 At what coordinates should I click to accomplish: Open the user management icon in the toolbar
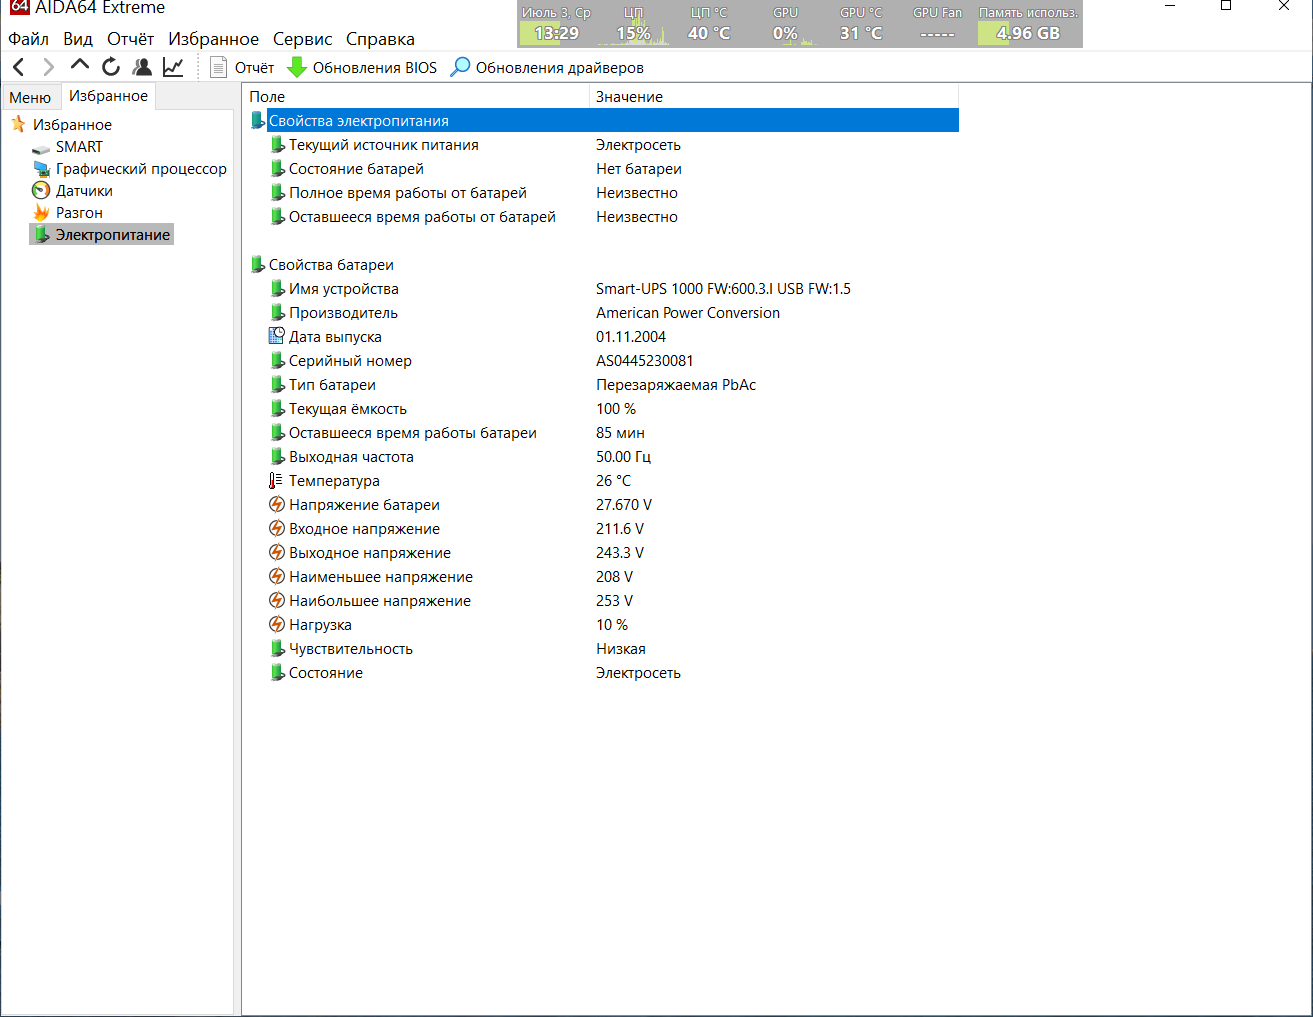point(142,67)
